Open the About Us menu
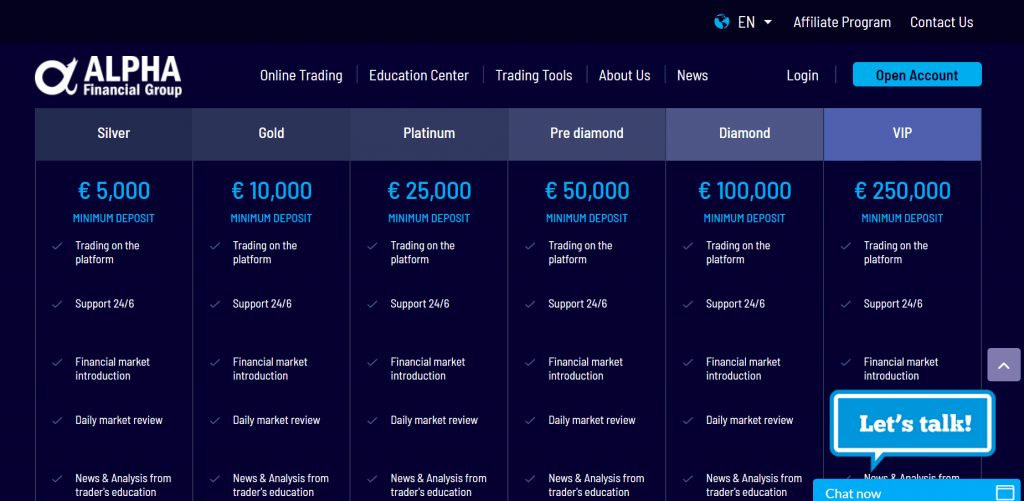The width and height of the screenshot is (1024, 501). tap(624, 75)
